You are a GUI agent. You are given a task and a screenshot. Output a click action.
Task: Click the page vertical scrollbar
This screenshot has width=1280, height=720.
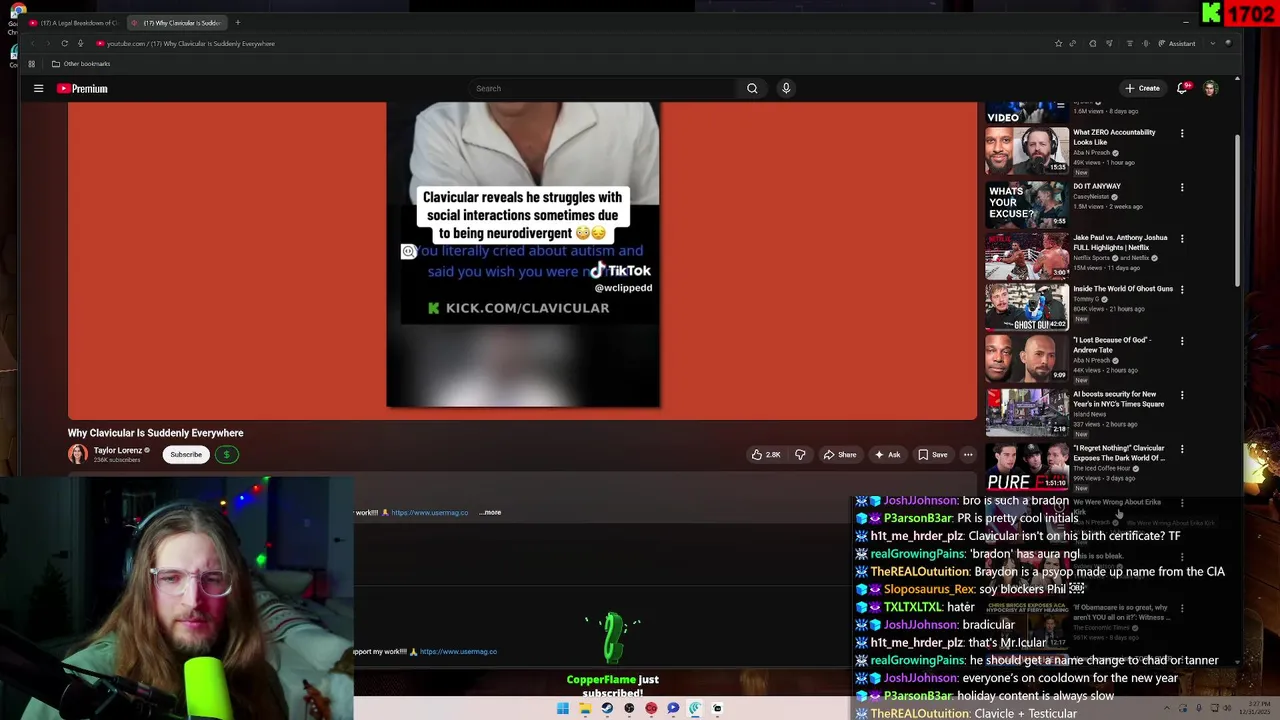pyautogui.click(x=1237, y=210)
